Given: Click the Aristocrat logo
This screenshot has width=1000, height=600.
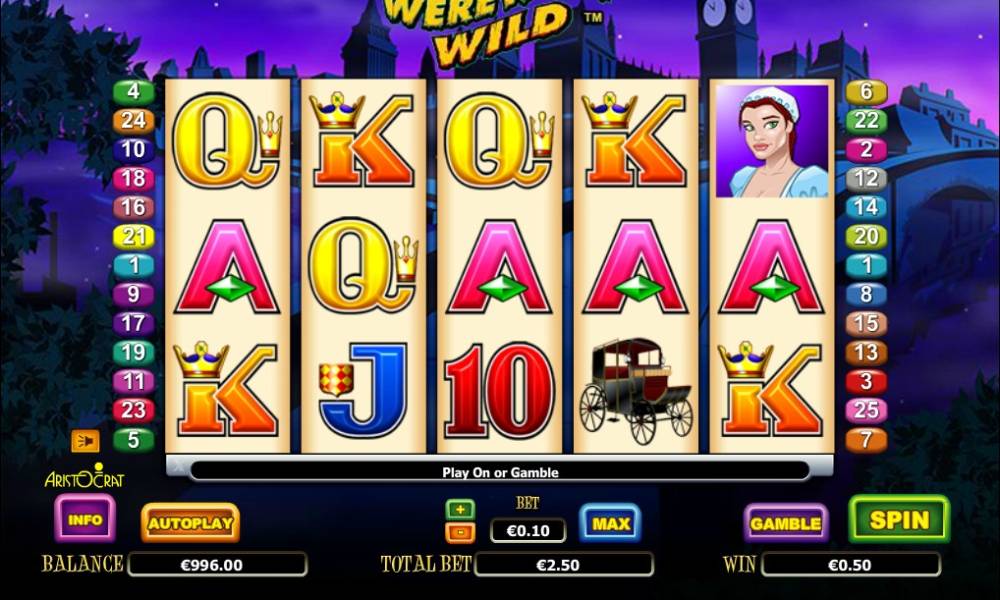Looking at the screenshot, I should point(85,476).
